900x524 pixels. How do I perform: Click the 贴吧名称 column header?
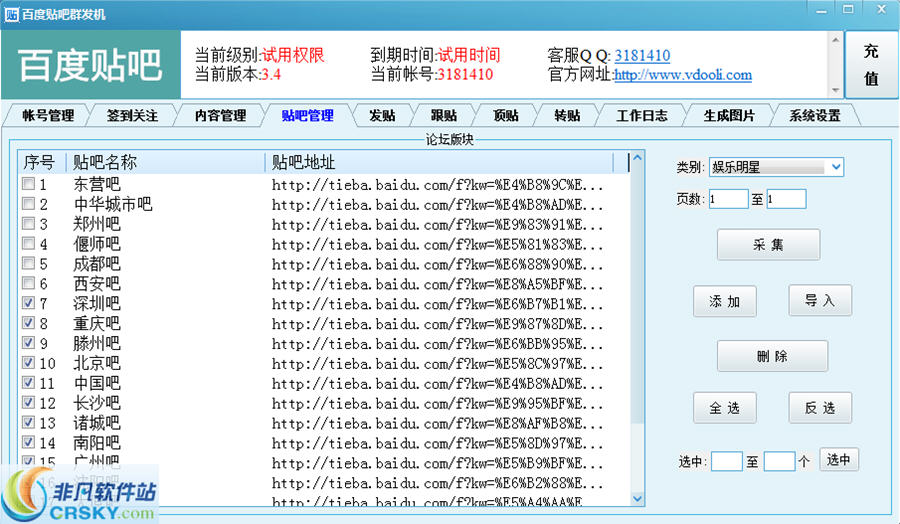click(x=166, y=162)
